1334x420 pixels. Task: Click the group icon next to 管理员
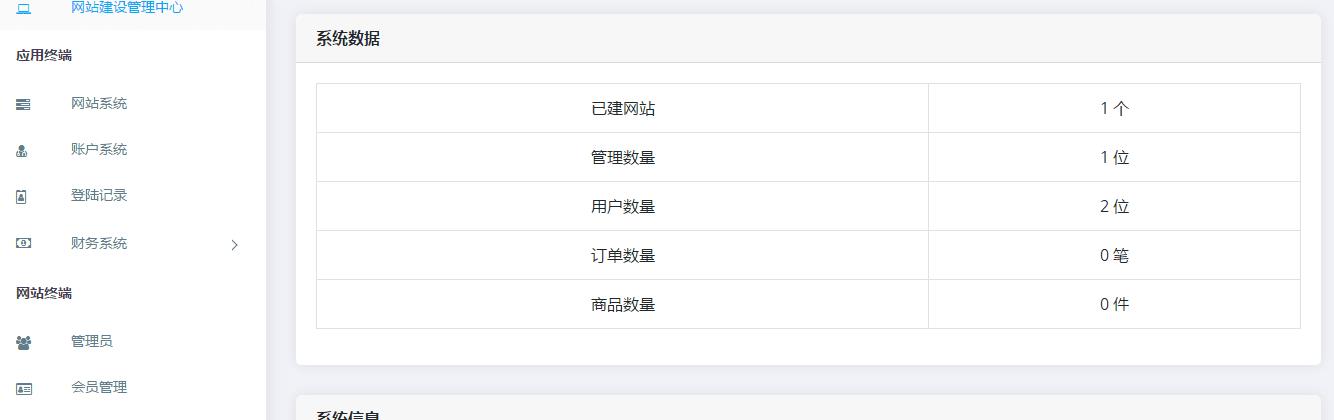[23, 342]
